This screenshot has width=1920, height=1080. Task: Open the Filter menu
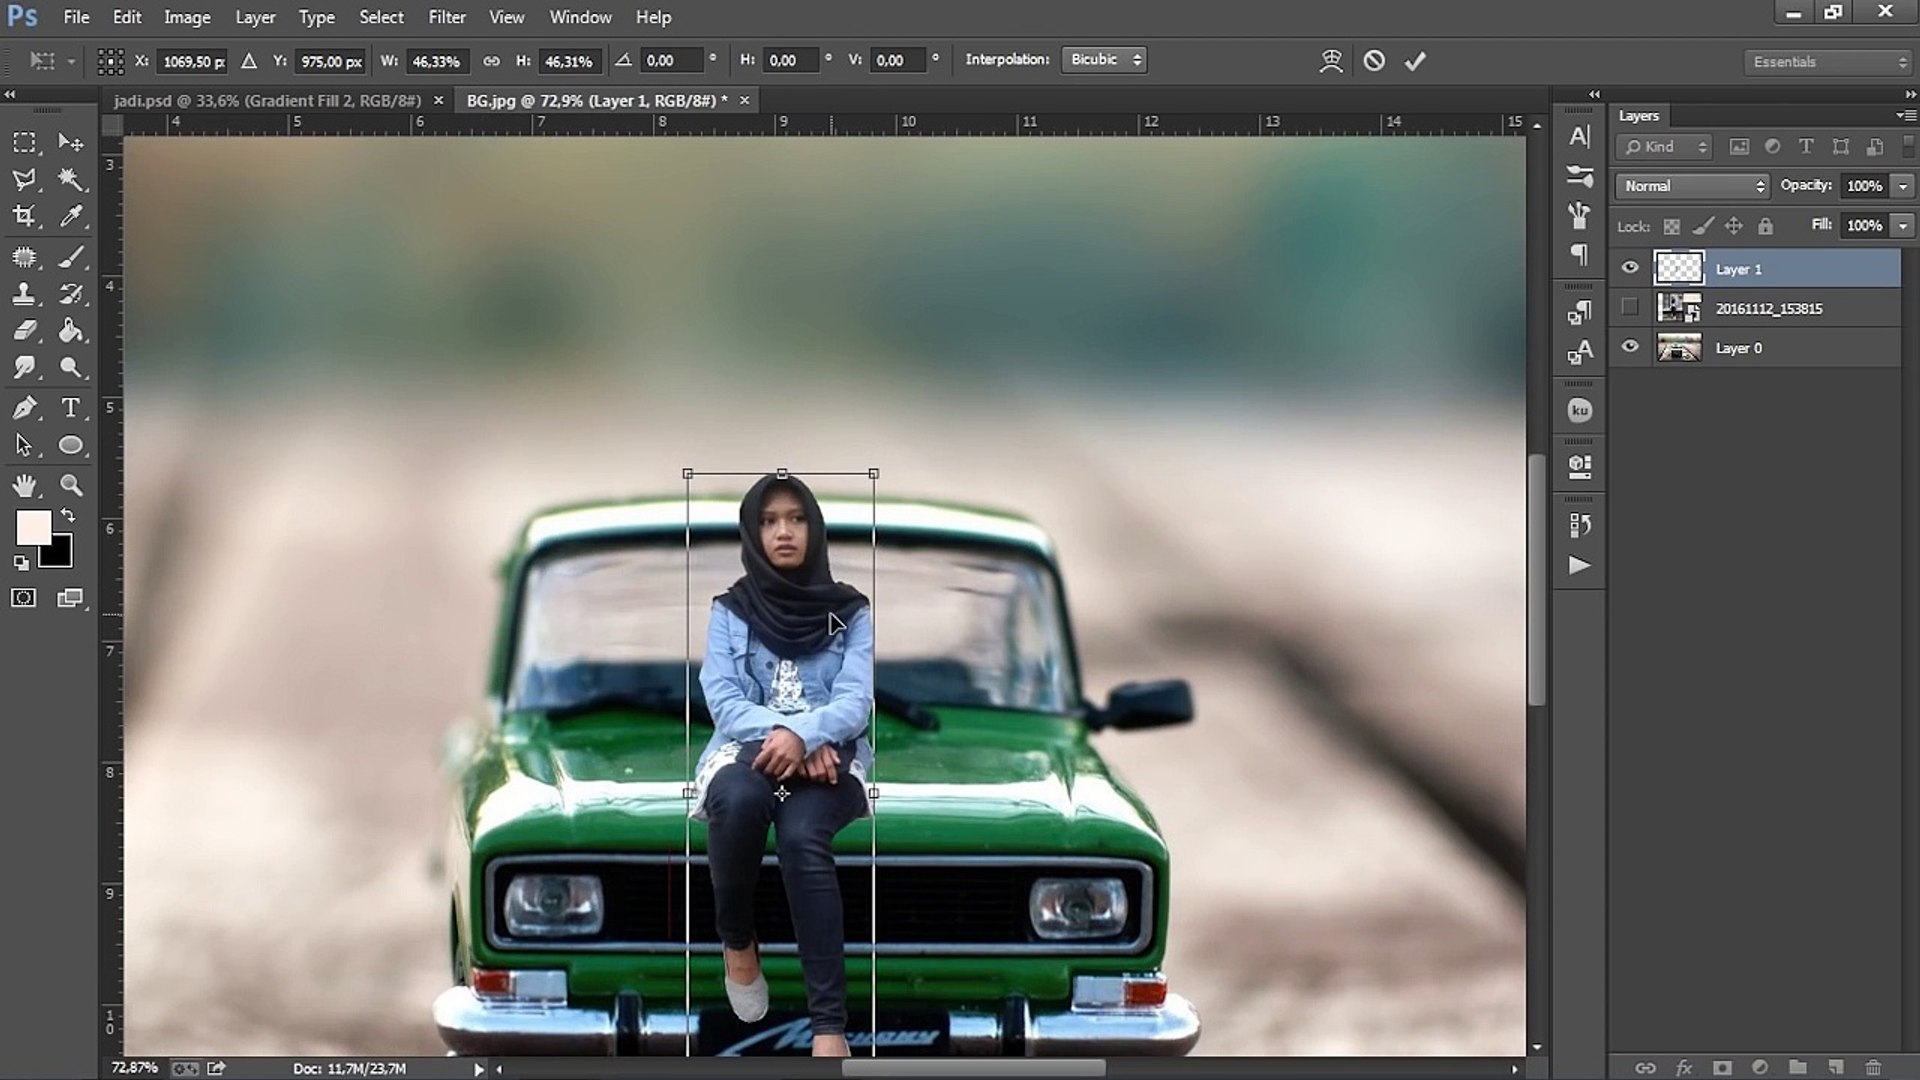447,16
